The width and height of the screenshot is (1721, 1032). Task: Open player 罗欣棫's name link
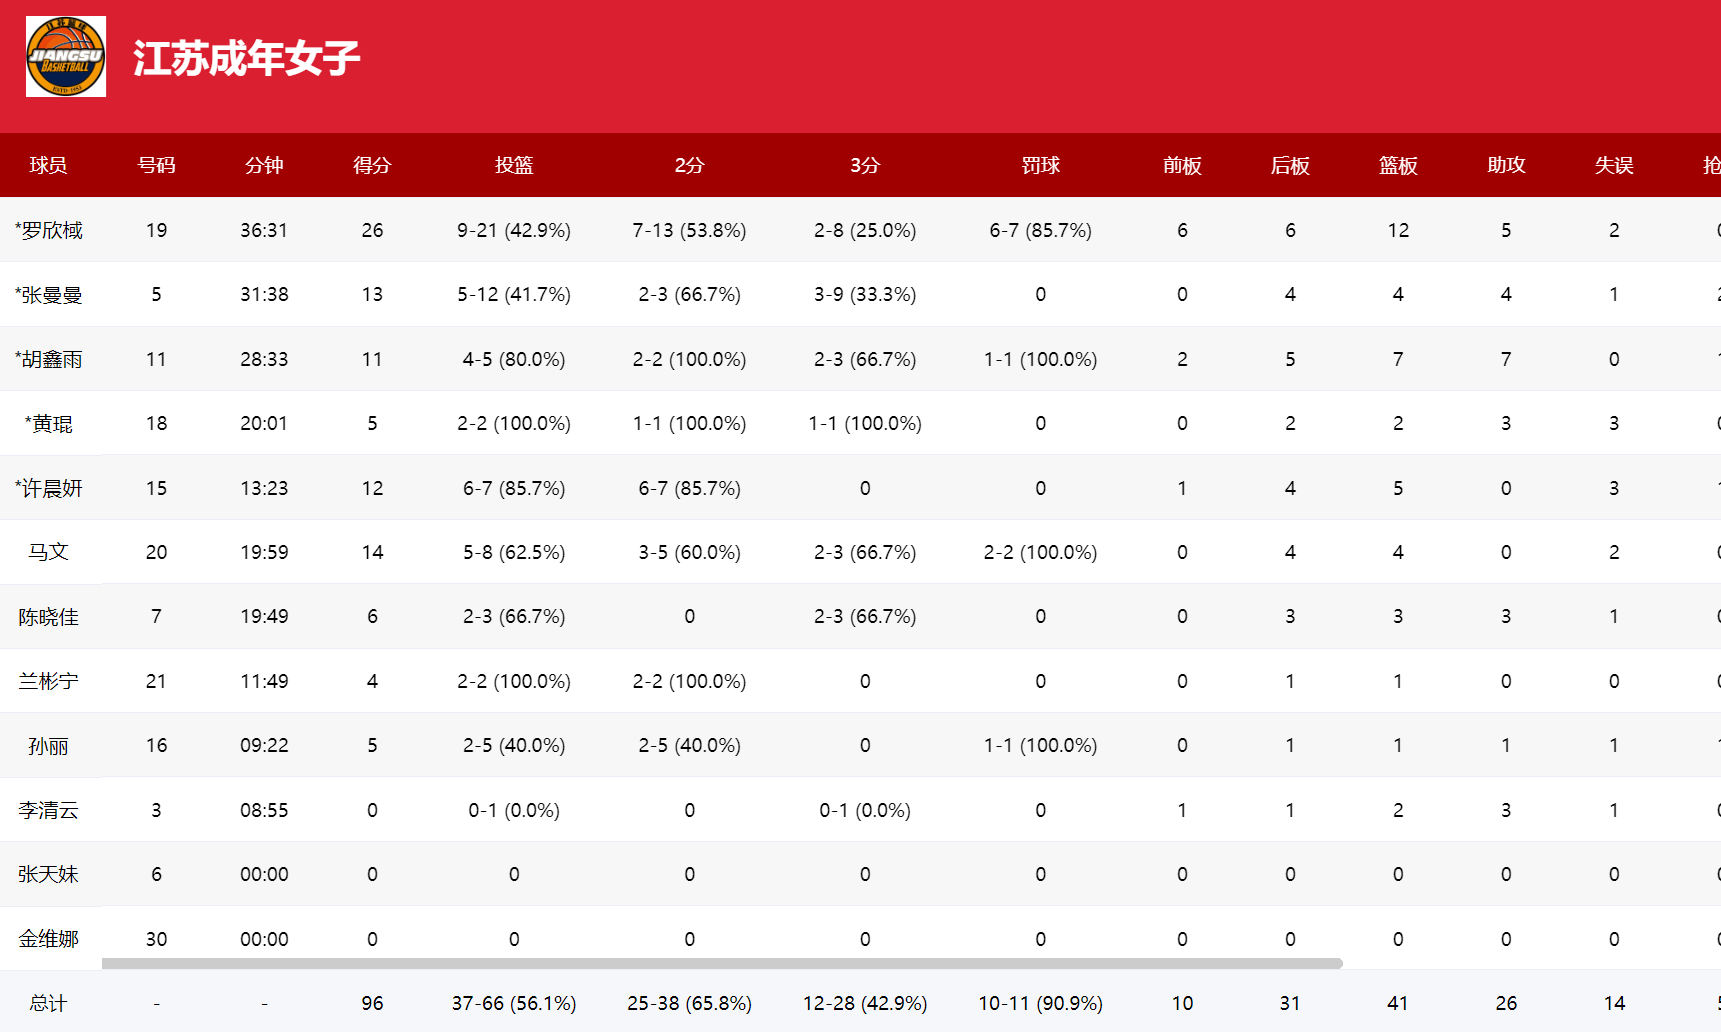(50, 231)
